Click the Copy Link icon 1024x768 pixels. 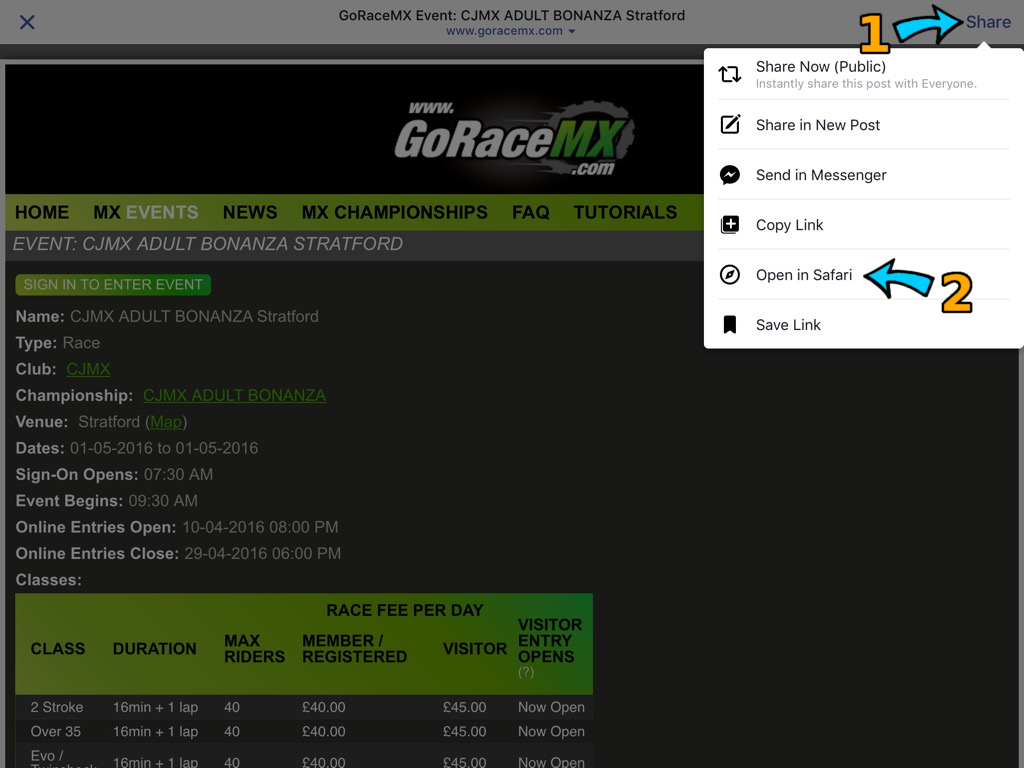pos(729,225)
